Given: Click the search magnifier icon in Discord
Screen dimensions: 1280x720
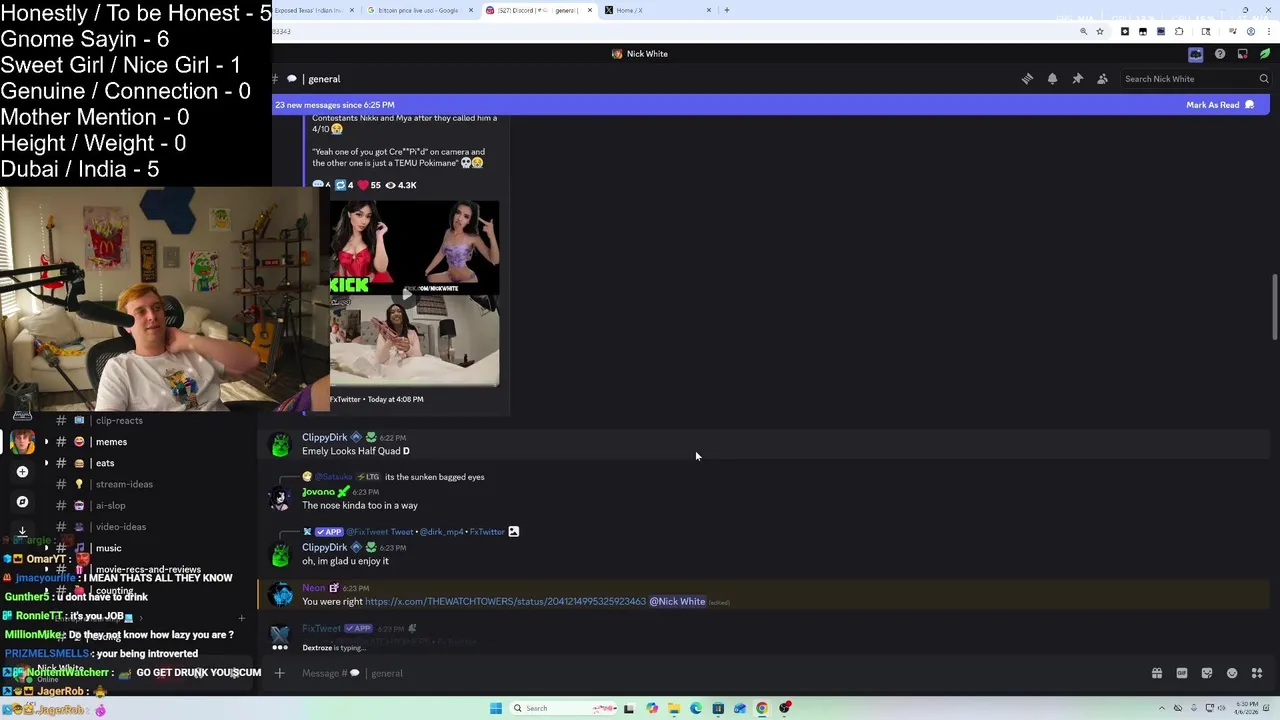Looking at the screenshot, I should 1264,79.
